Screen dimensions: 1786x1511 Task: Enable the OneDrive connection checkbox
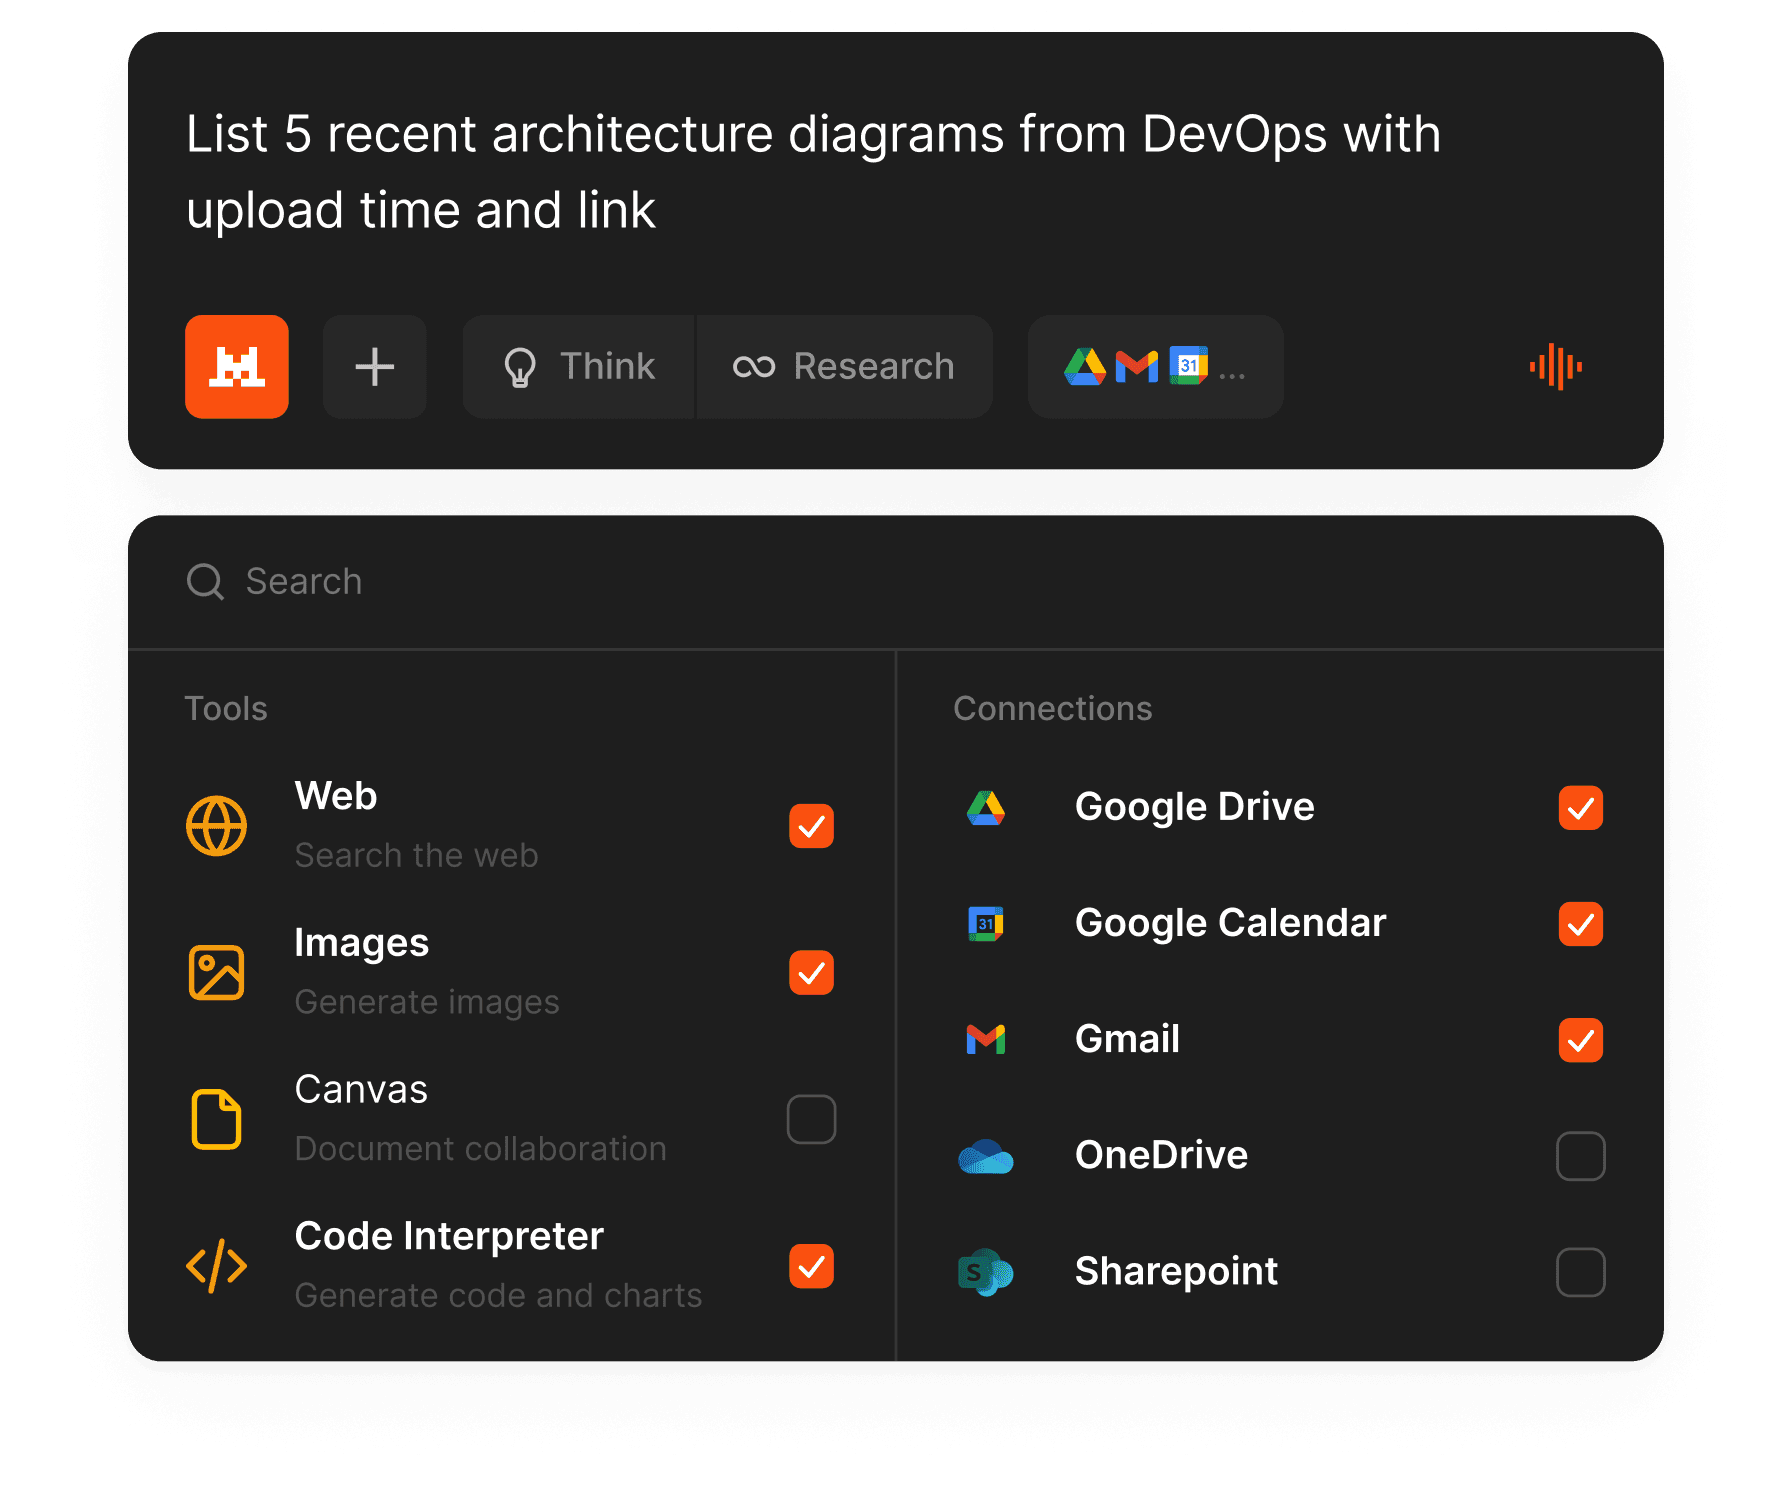1580,1156
